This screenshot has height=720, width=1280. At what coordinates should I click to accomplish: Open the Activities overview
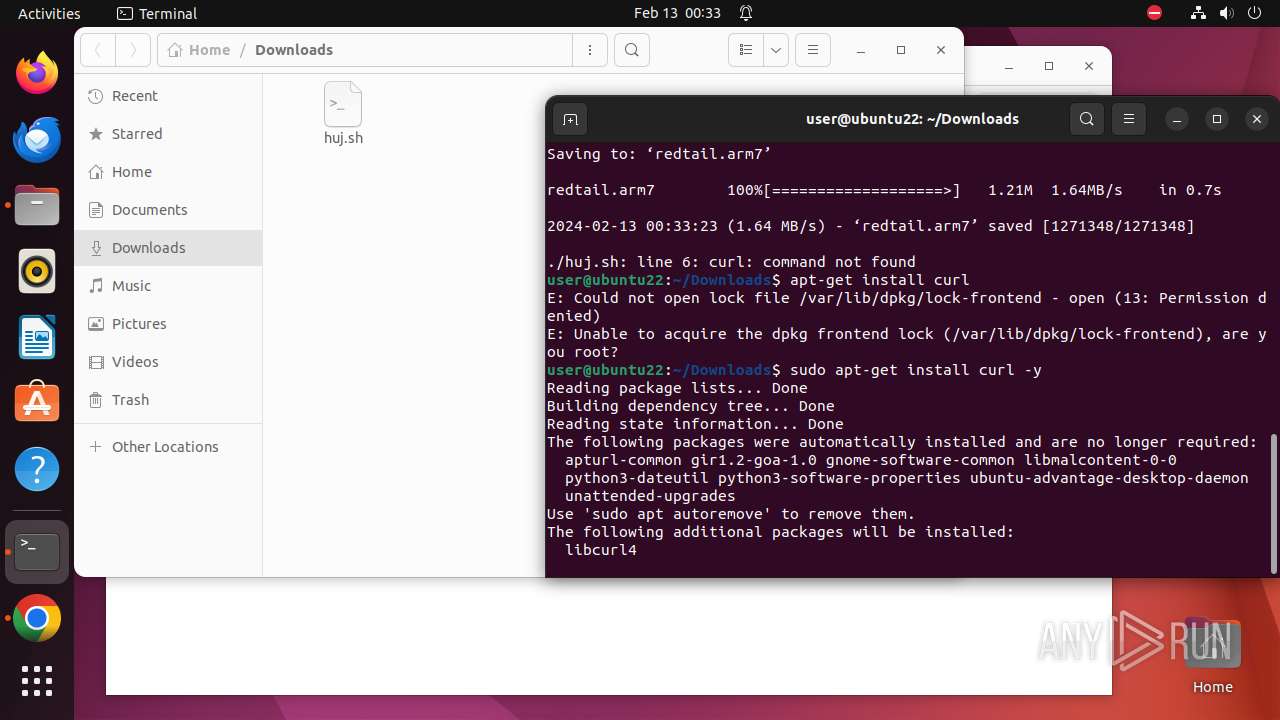(x=49, y=13)
